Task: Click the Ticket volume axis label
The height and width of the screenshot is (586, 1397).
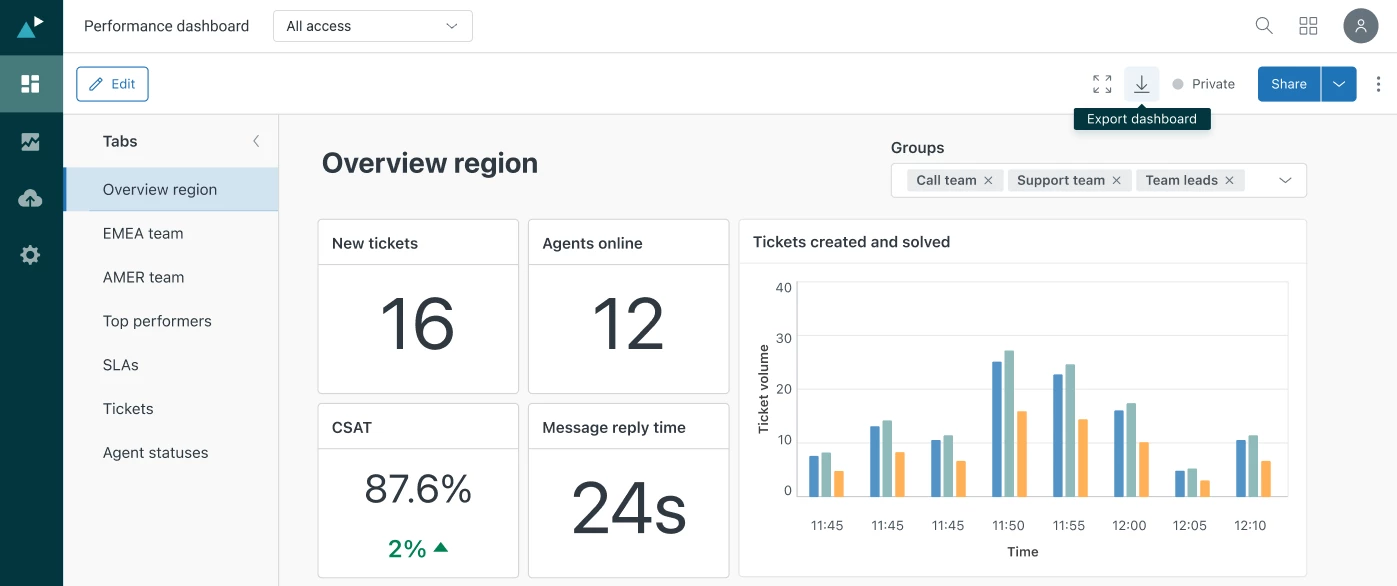Action: [x=764, y=389]
